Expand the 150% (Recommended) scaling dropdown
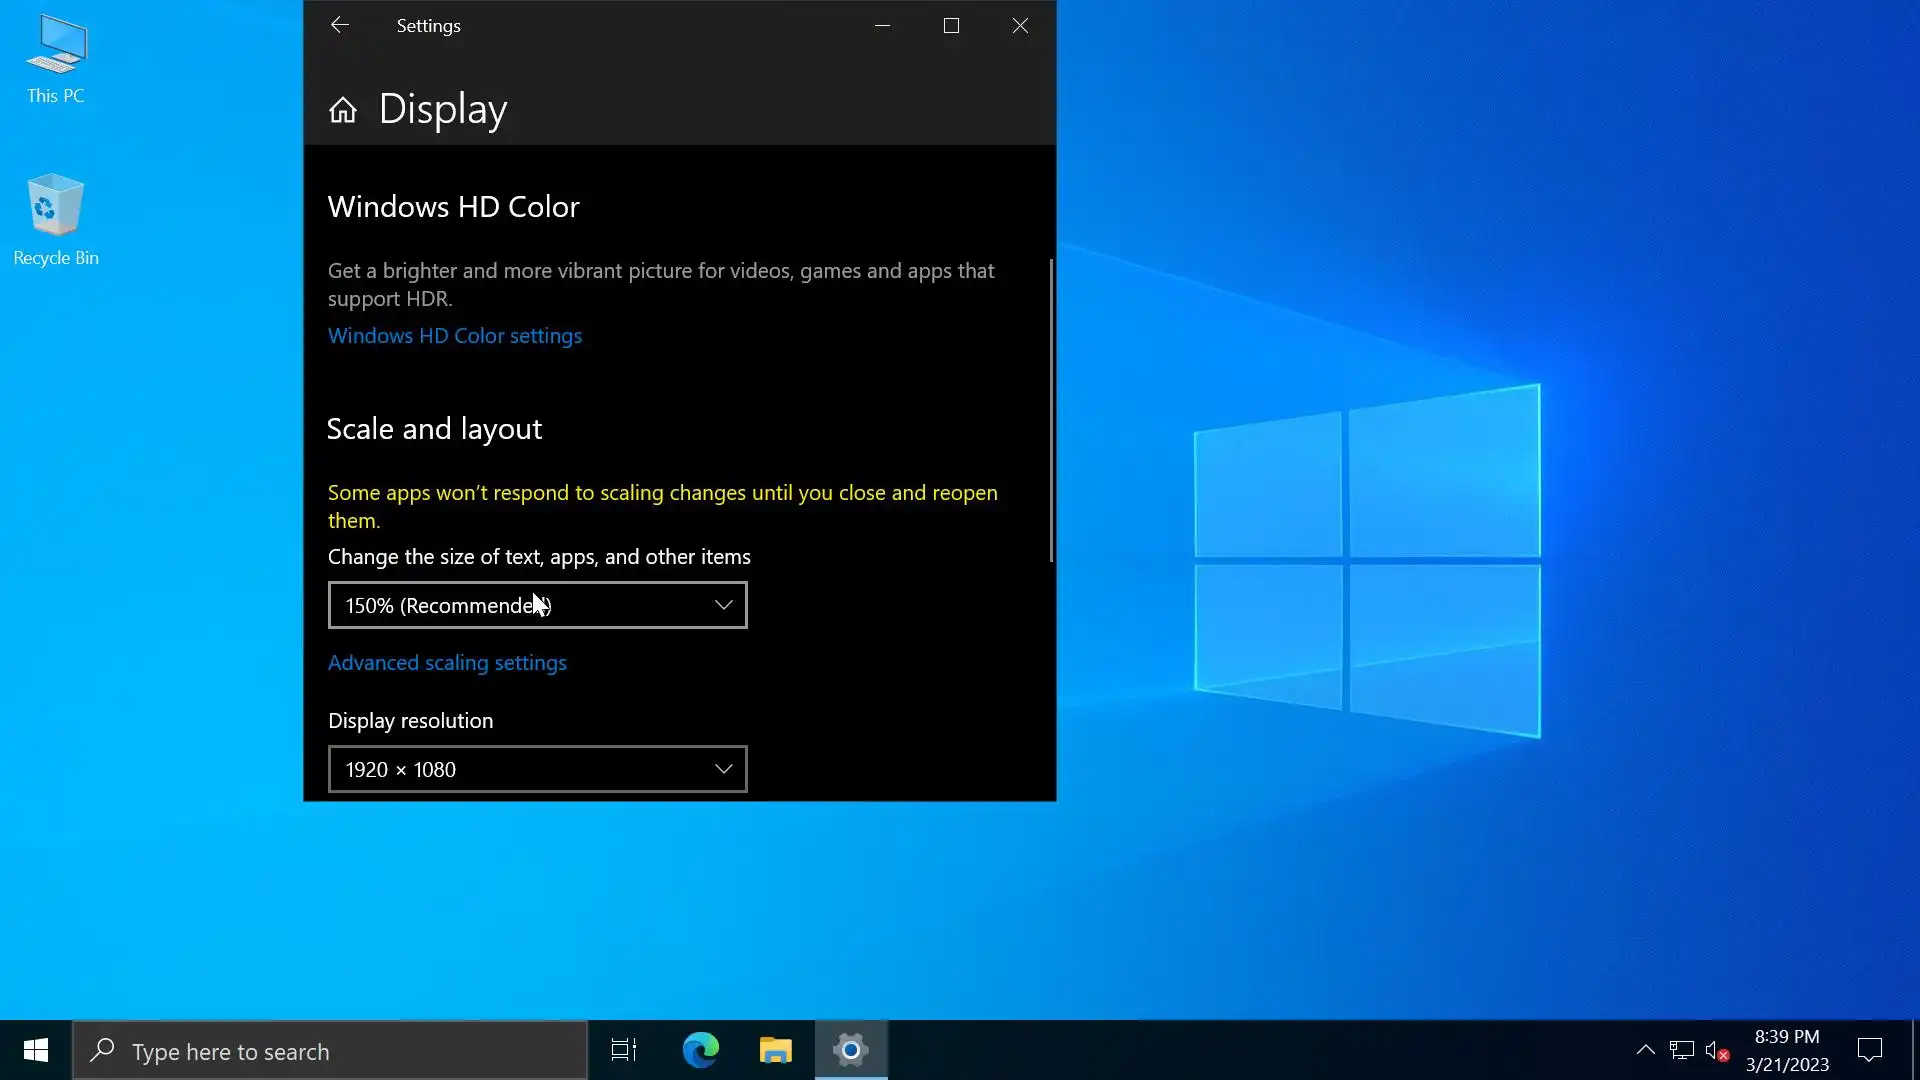This screenshot has height=1080, width=1920. [x=537, y=605]
